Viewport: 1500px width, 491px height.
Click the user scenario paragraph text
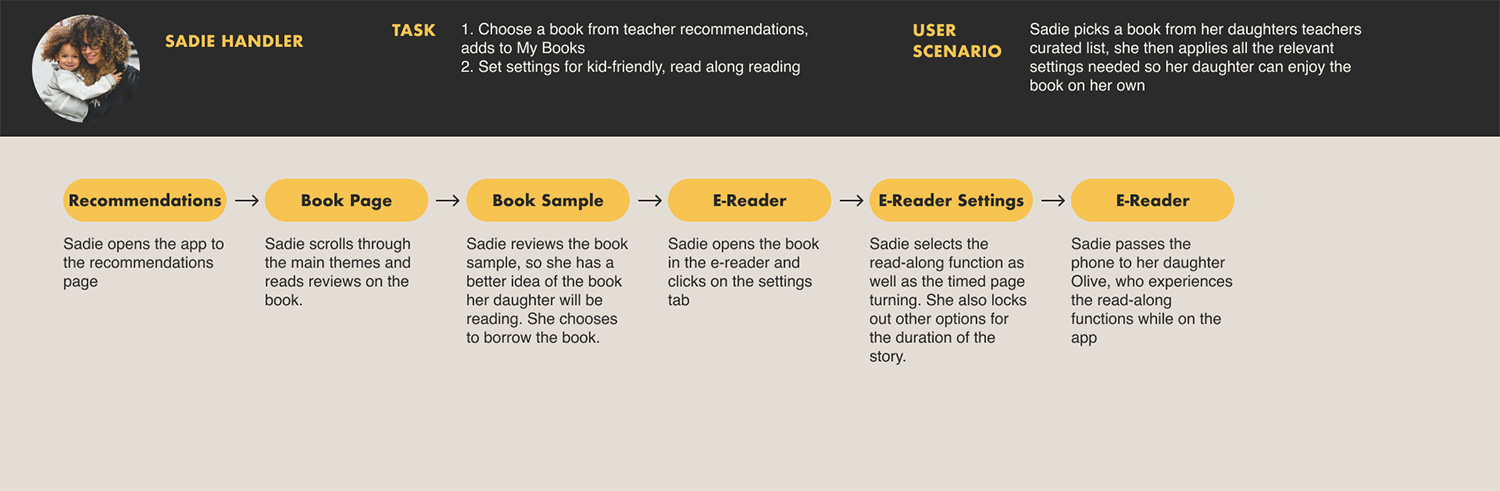[x=1195, y=57]
